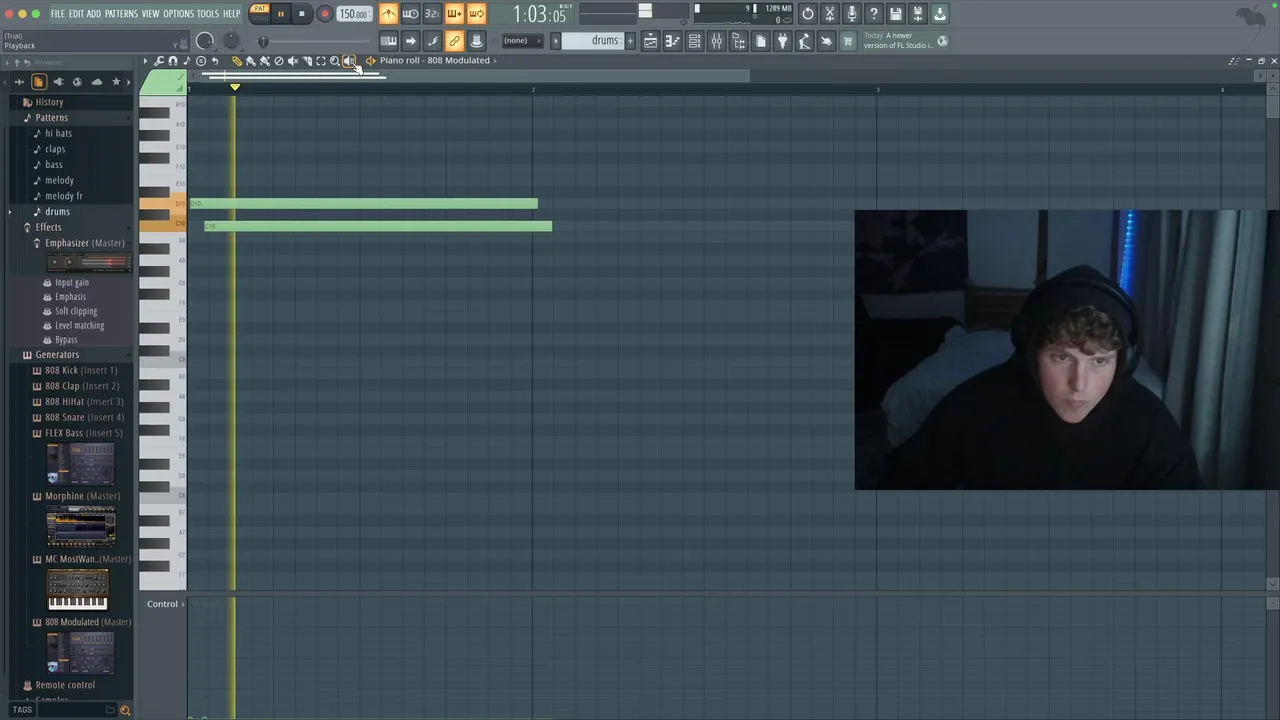Screen dimensions: 1280x720
Task: Select the hi hats pattern
Action: (x=58, y=133)
